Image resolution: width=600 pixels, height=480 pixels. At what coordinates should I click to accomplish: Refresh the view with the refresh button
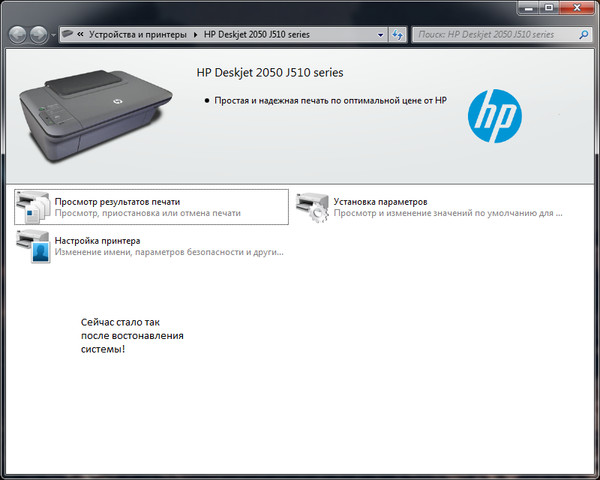point(398,35)
